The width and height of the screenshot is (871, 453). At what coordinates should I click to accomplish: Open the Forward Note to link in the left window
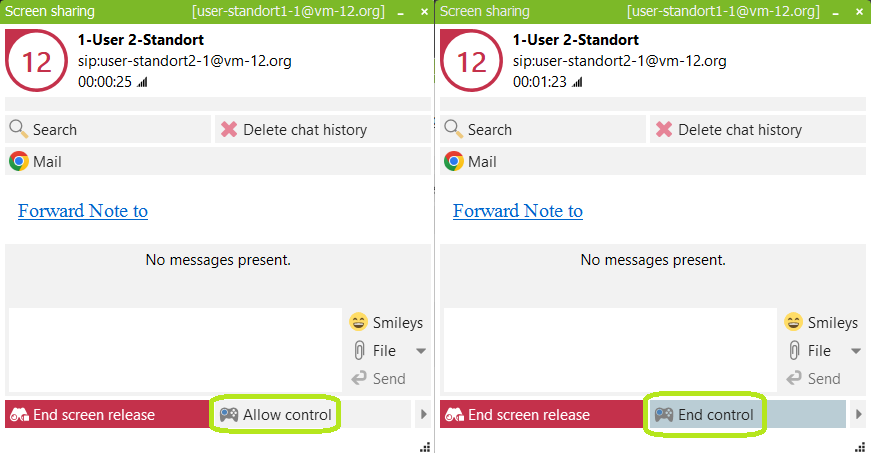(83, 211)
